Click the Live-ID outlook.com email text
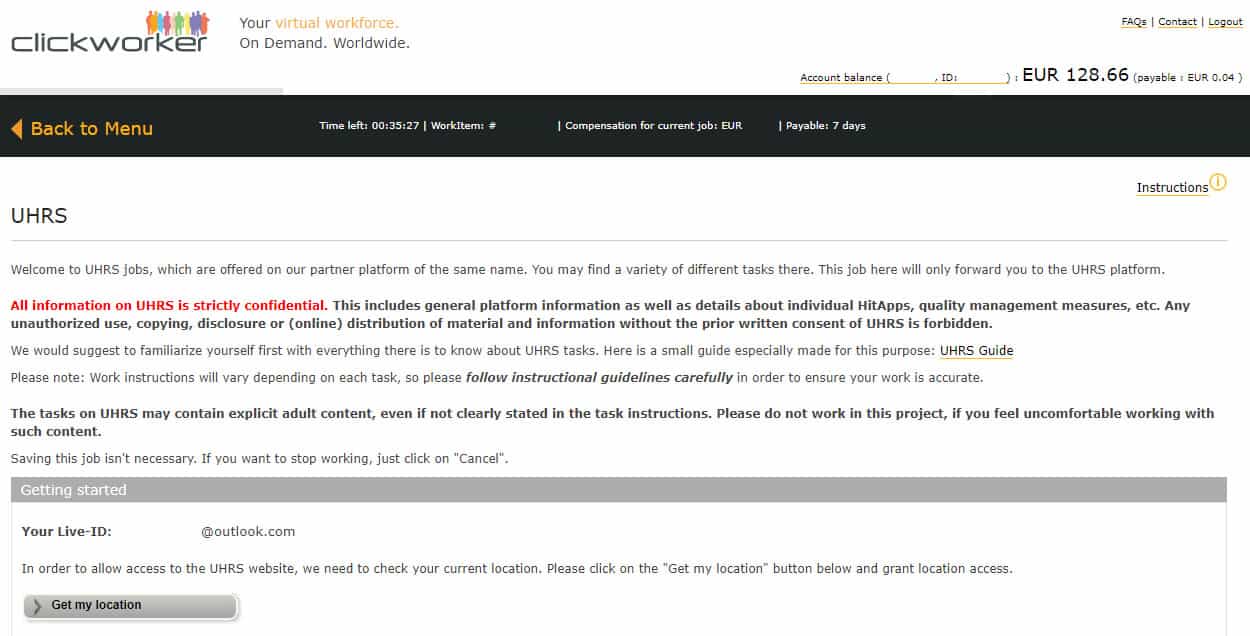 click(x=248, y=532)
